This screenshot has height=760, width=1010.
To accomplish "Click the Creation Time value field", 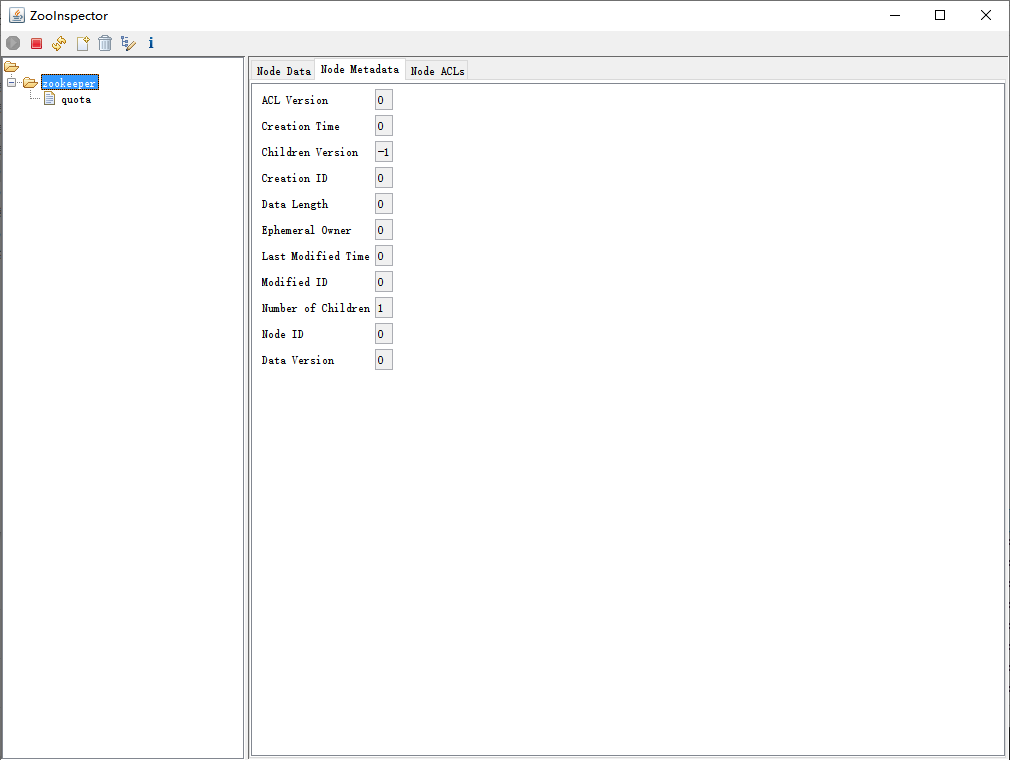I will 384,126.
